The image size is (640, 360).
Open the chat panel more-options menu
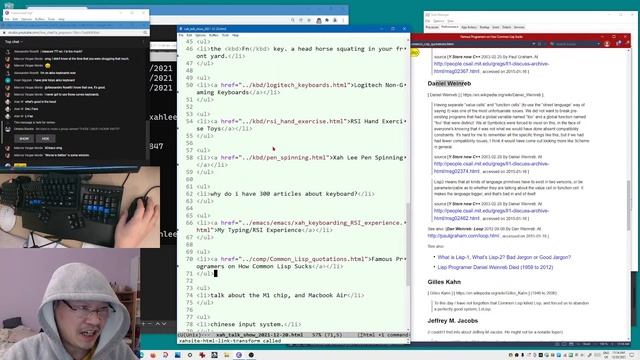[143, 42]
